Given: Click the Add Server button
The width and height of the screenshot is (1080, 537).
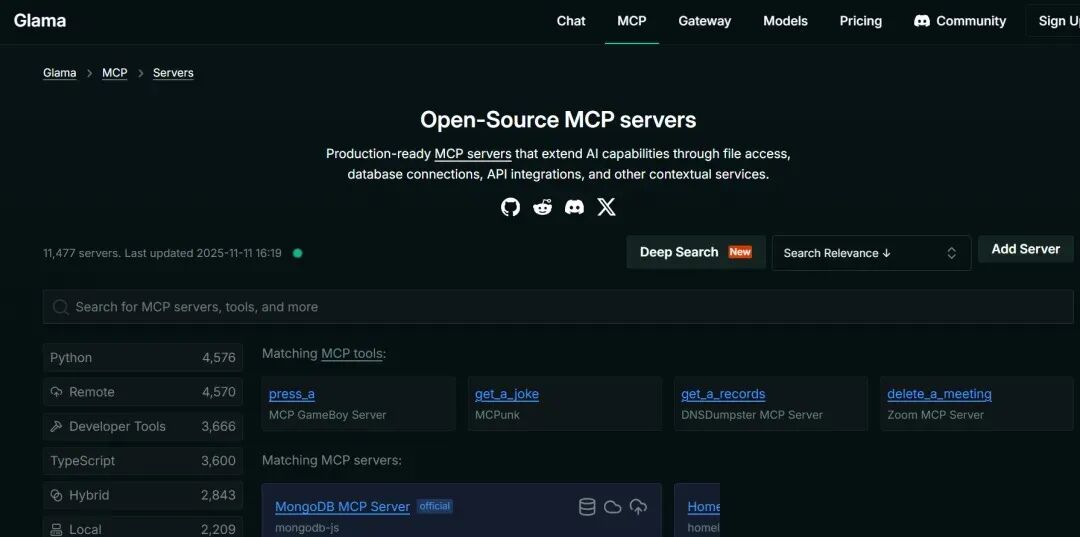Looking at the screenshot, I should (1026, 249).
